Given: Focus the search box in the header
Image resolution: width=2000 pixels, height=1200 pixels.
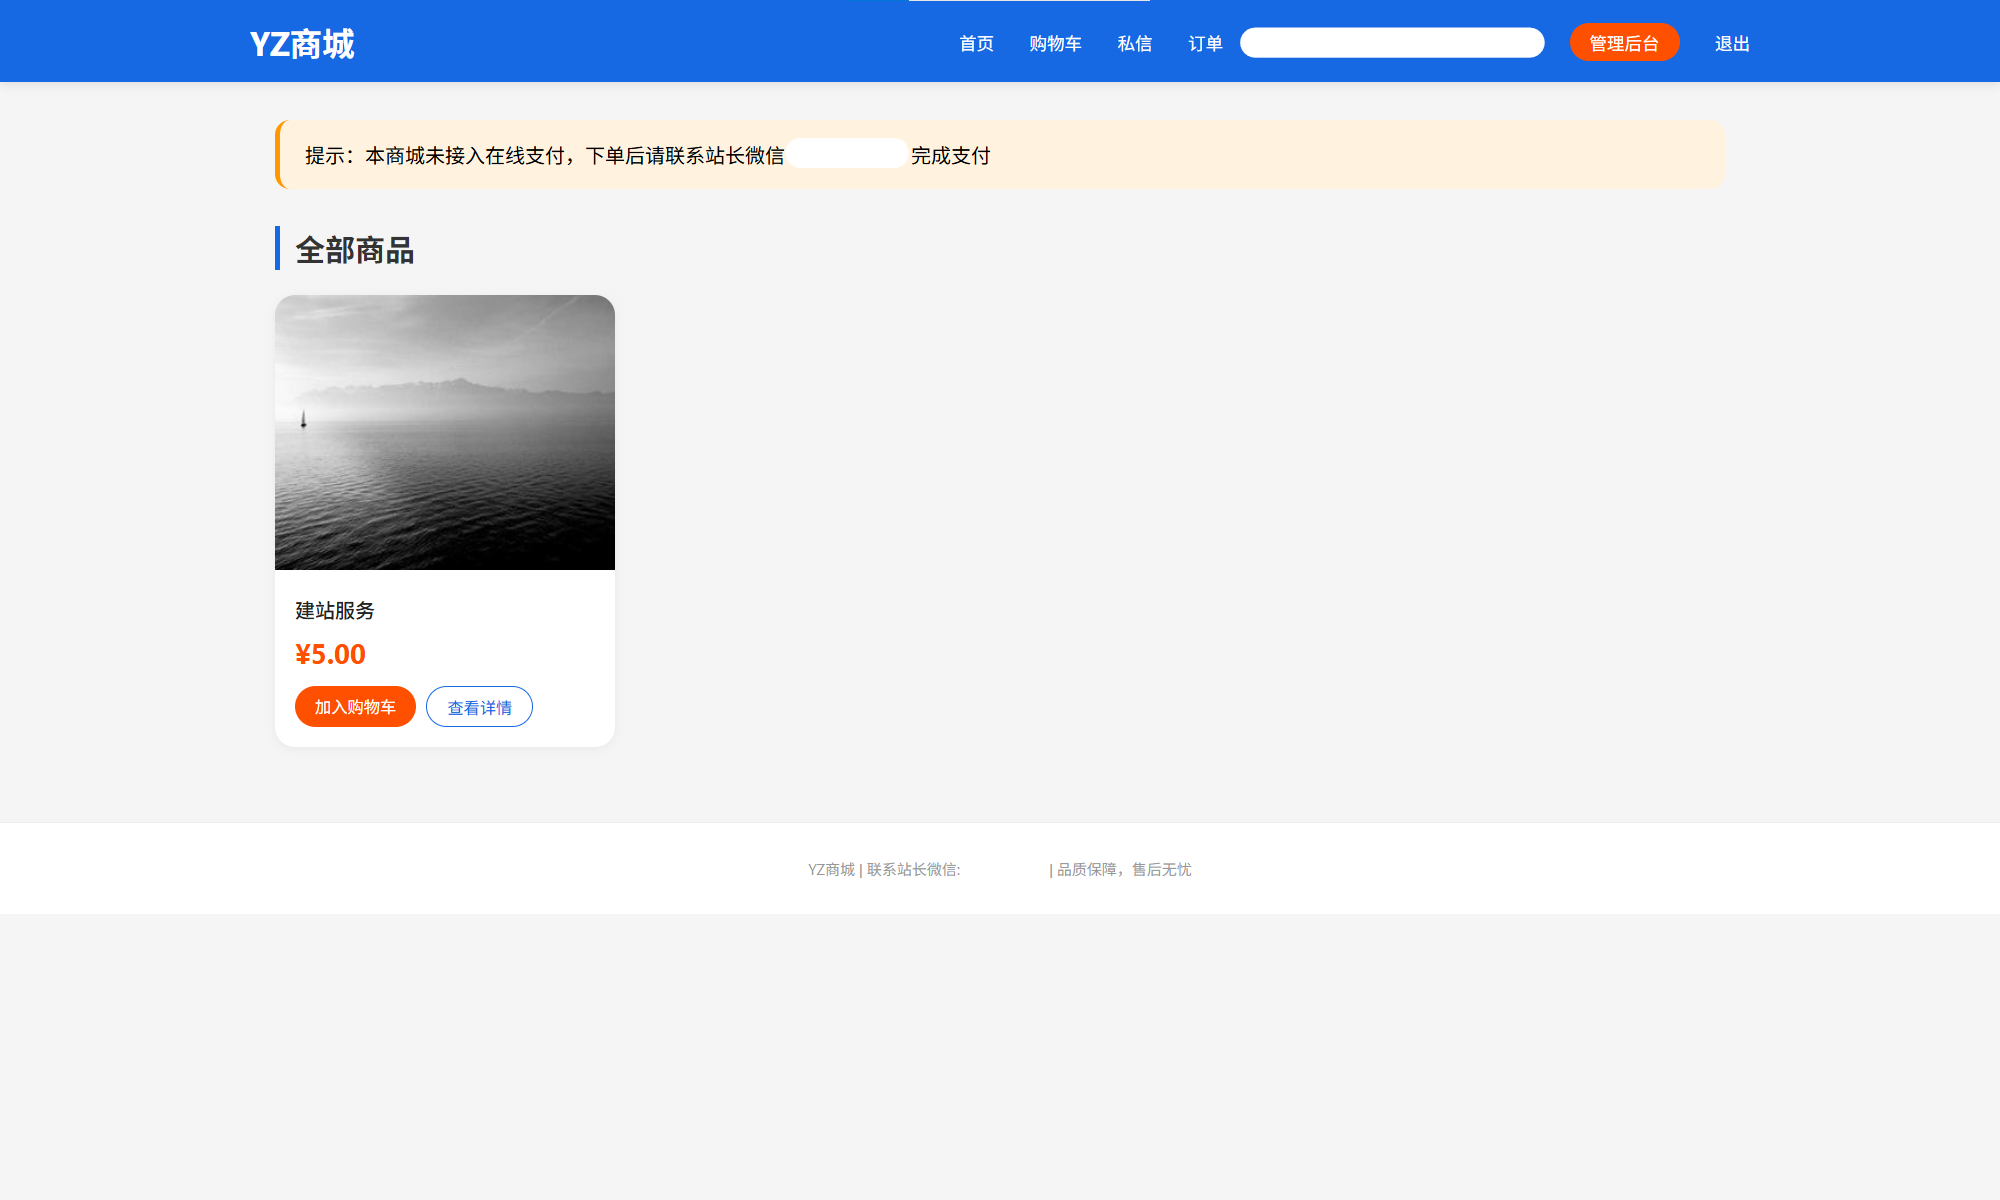Looking at the screenshot, I should pos(1392,43).
